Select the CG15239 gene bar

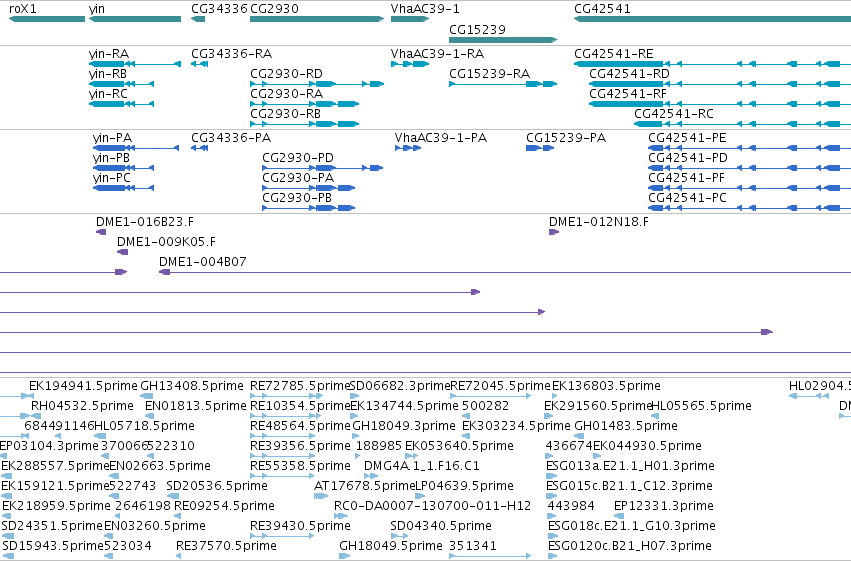(503, 40)
